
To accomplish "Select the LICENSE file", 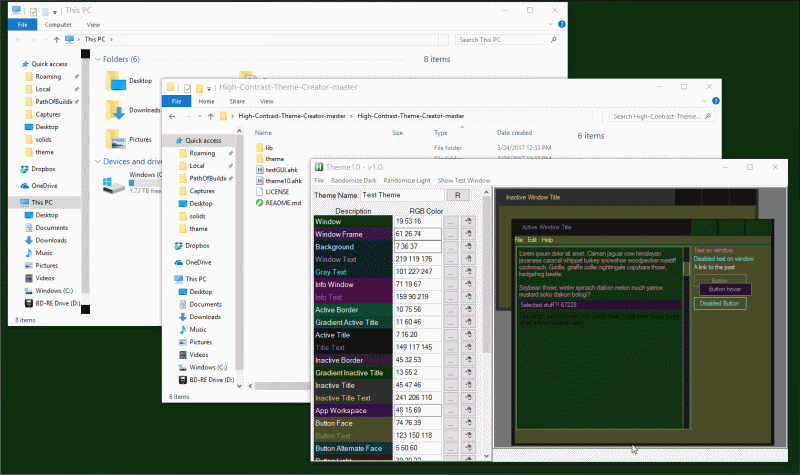I will pyautogui.click(x=277, y=190).
